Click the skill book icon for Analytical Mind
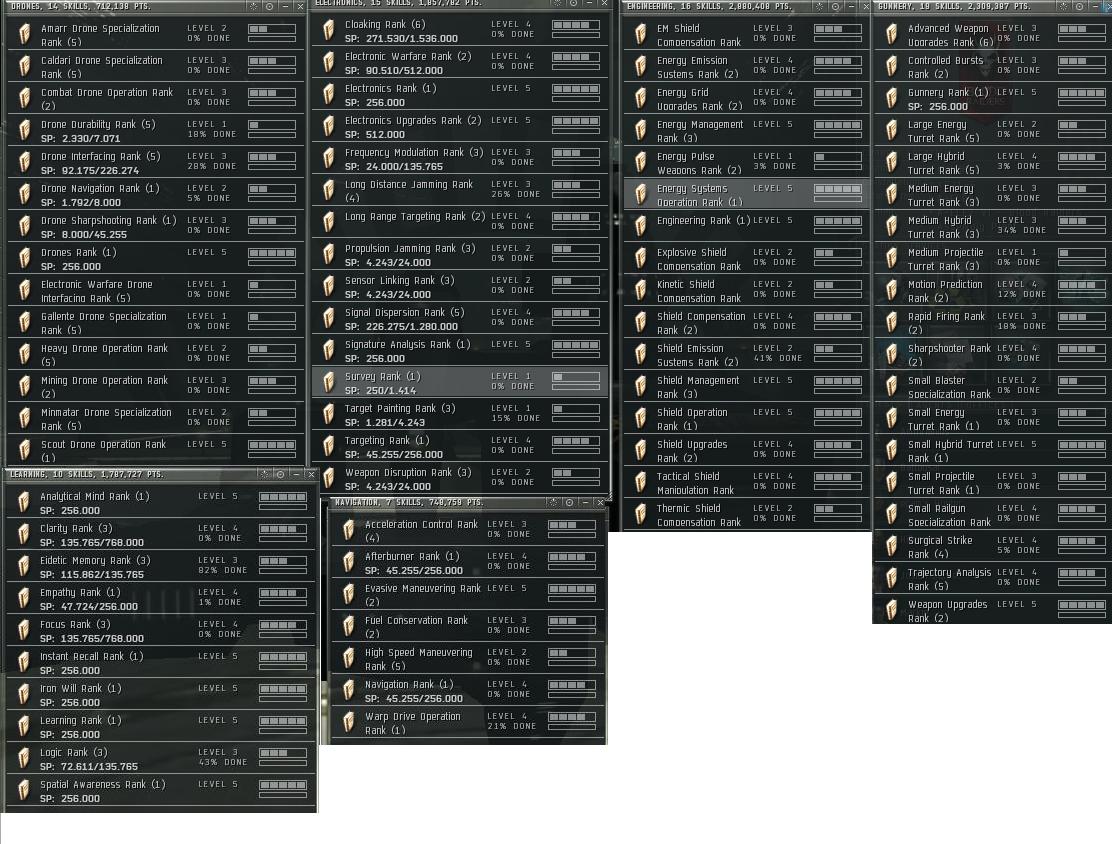 (24, 502)
